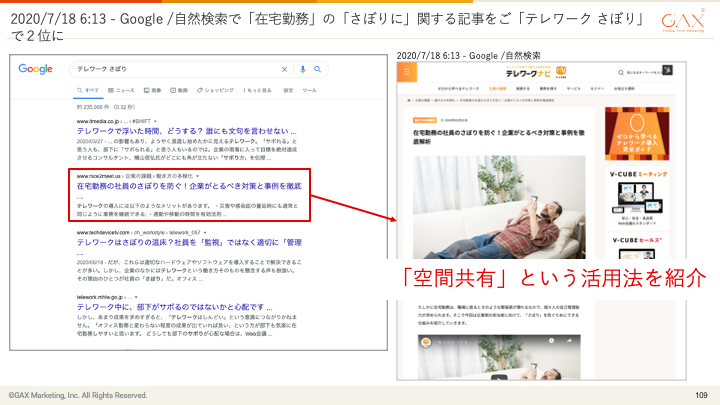Click the watch-later clock icon on video
720x405 pixels.
551,341
